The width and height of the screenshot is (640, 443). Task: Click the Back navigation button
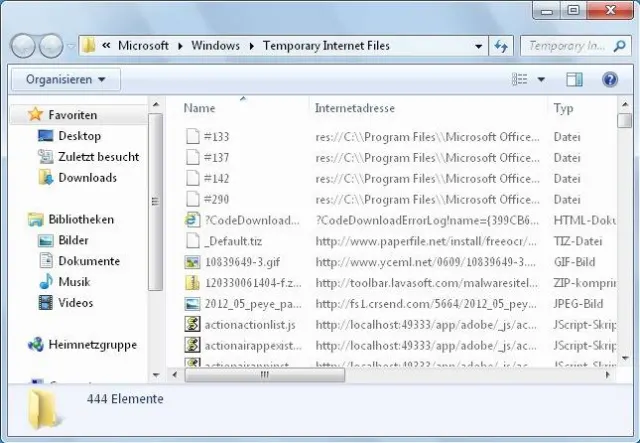click(x=23, y=46)
